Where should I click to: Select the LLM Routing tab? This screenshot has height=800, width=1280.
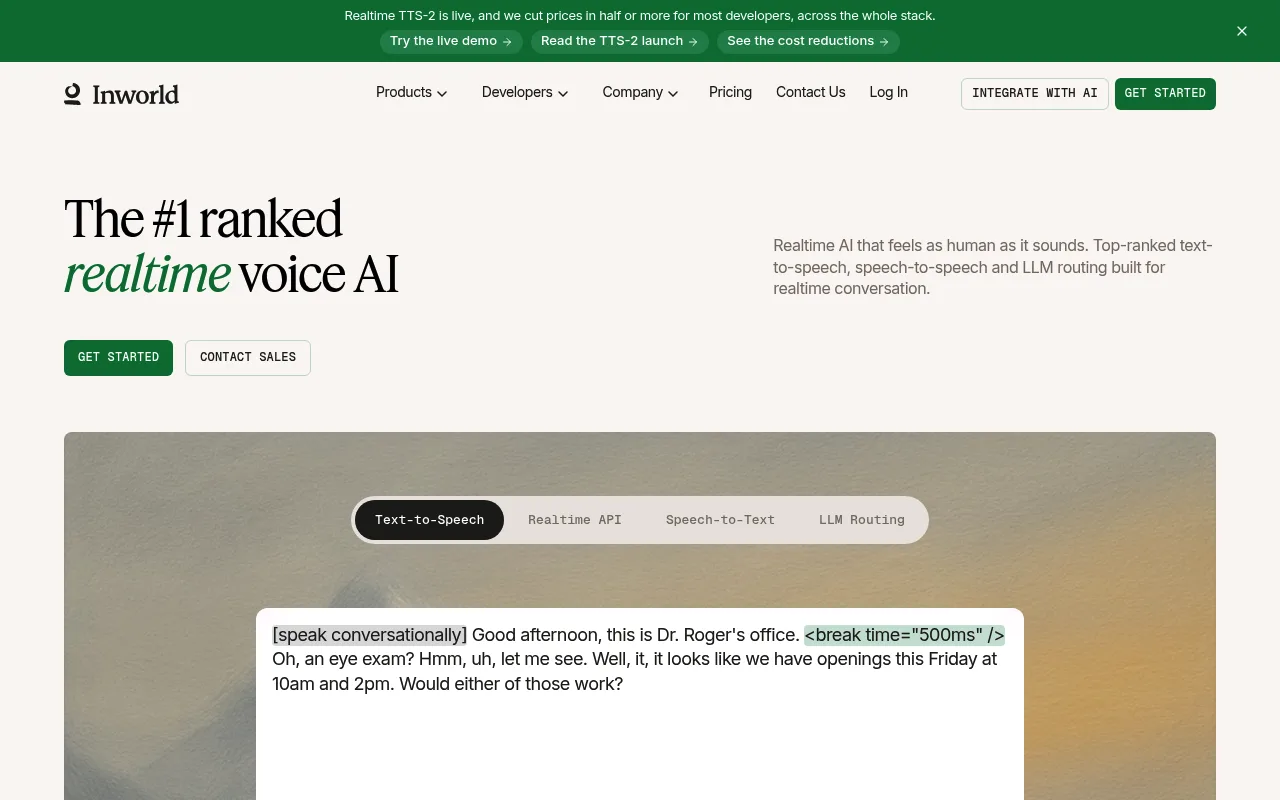[862, 520]
